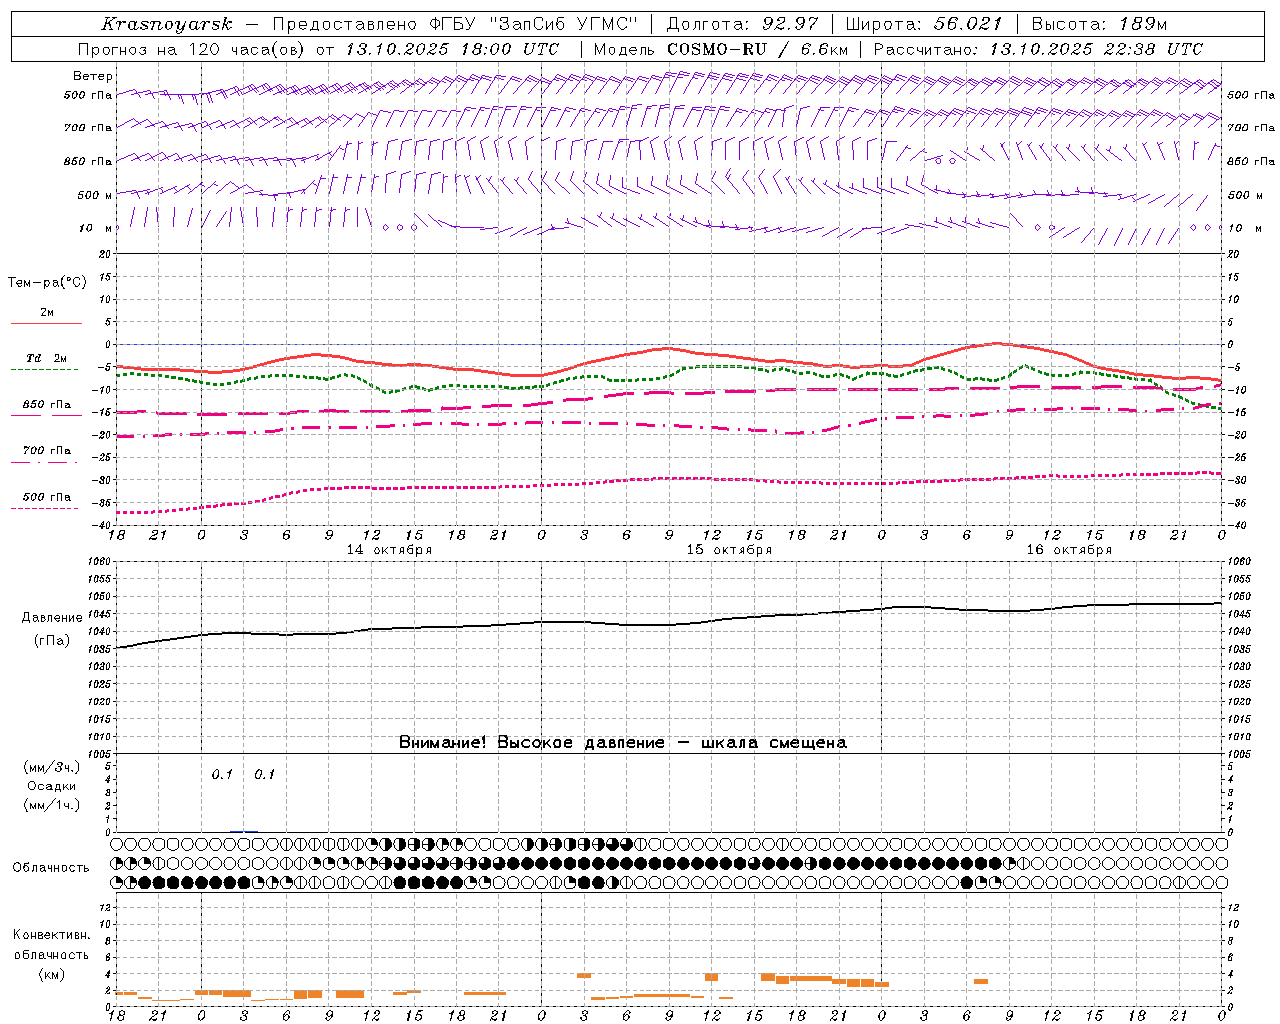Click the '(км)' unit under convective cloudiness
1280x1024 pixels.
click(52, 974)
